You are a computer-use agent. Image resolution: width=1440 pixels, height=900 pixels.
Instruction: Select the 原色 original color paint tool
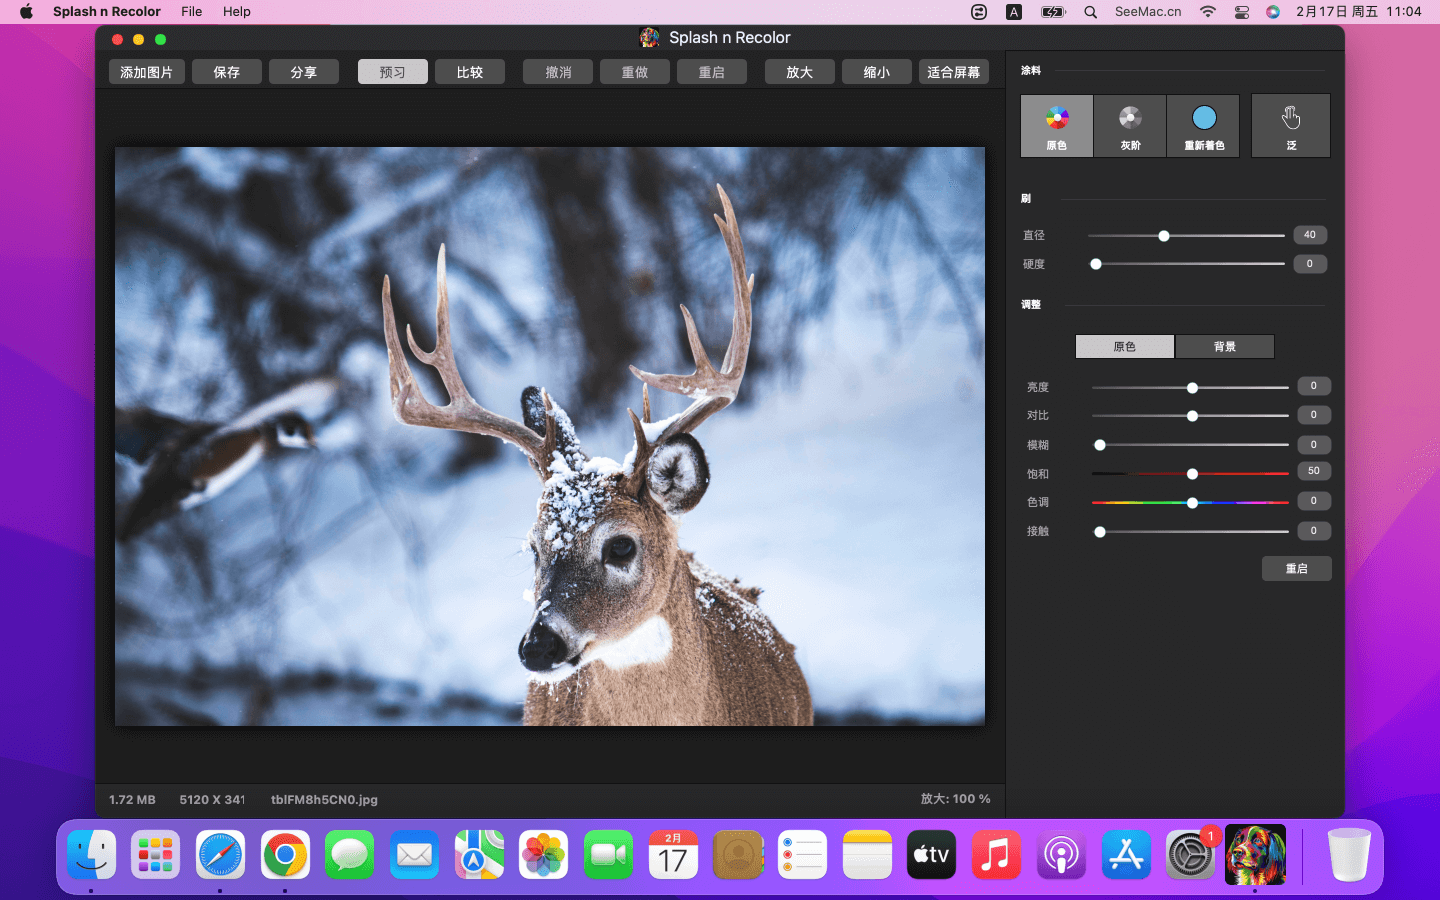[x=1056, y=125]
